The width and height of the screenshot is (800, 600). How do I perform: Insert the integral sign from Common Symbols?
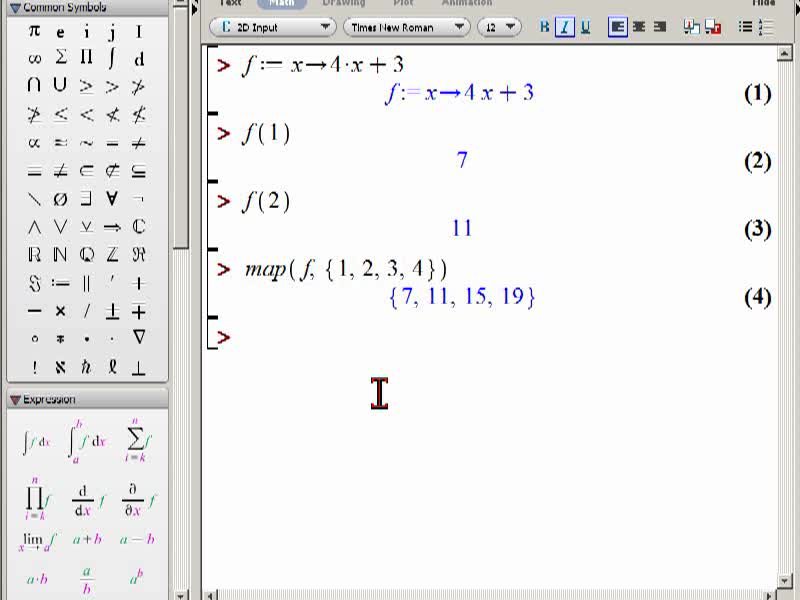[112, 58]
